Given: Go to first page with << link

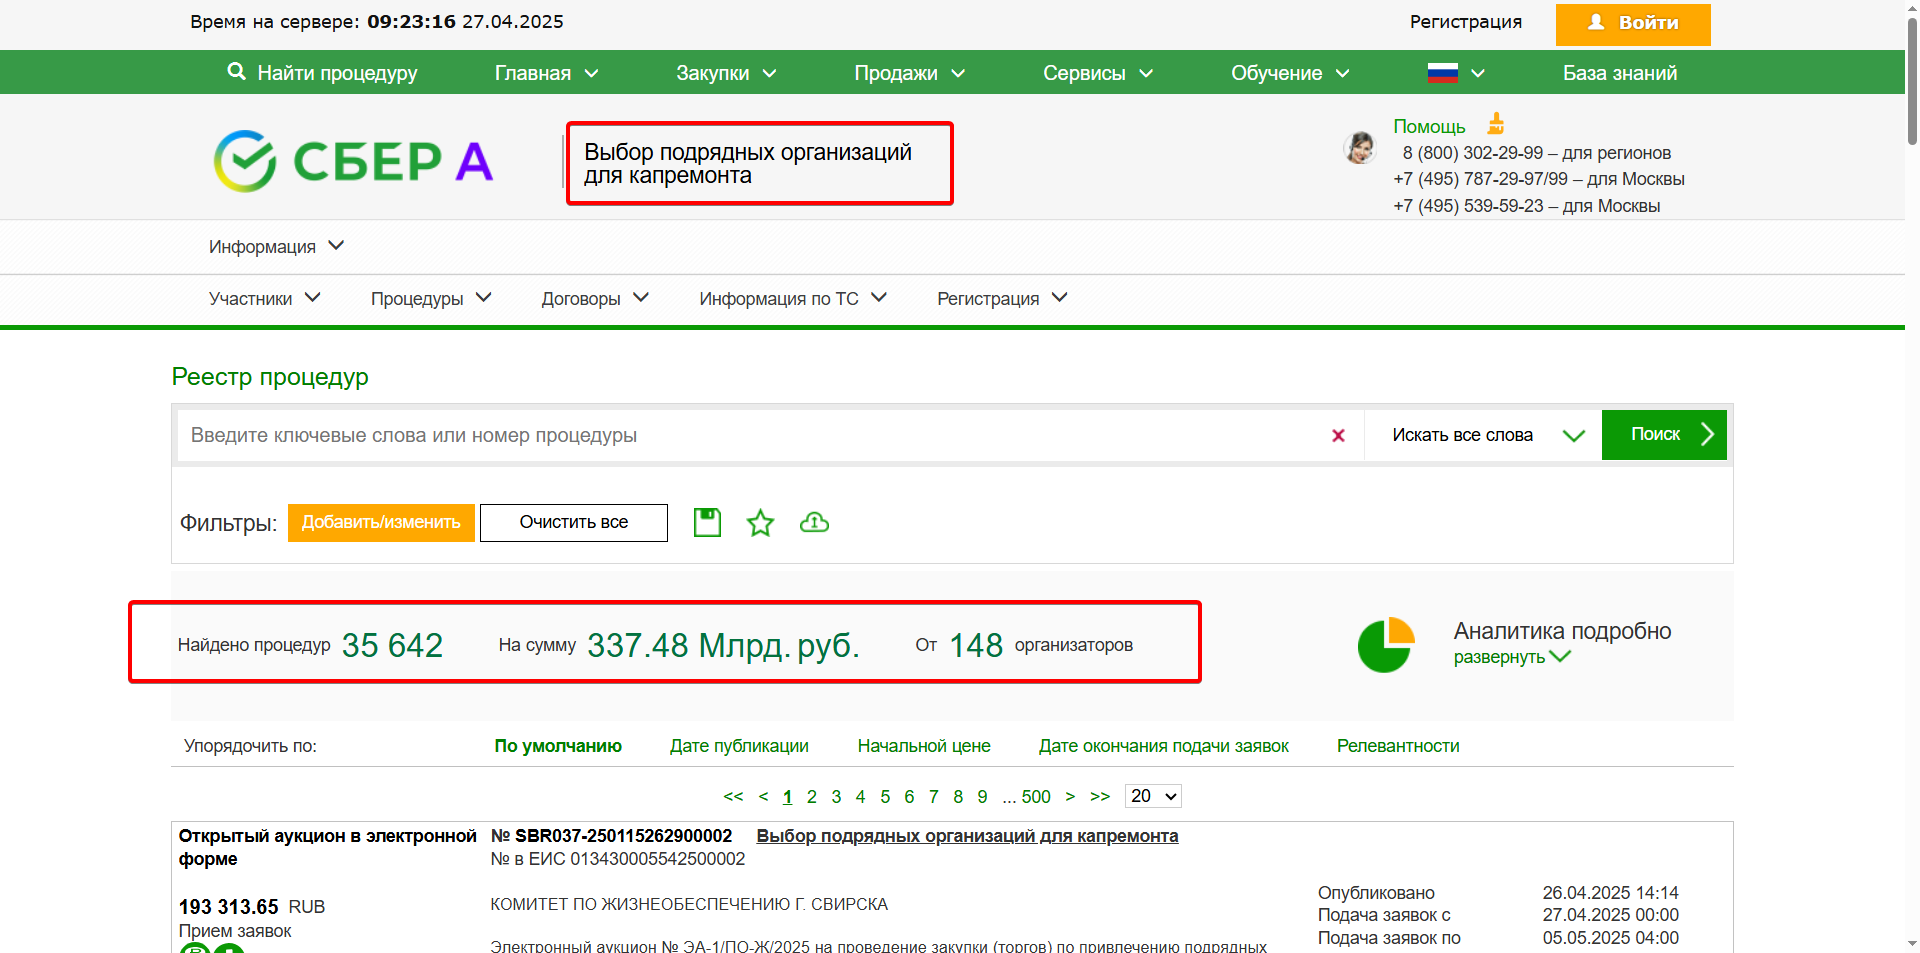Looking at the screenshot, I should click(733, 796).
